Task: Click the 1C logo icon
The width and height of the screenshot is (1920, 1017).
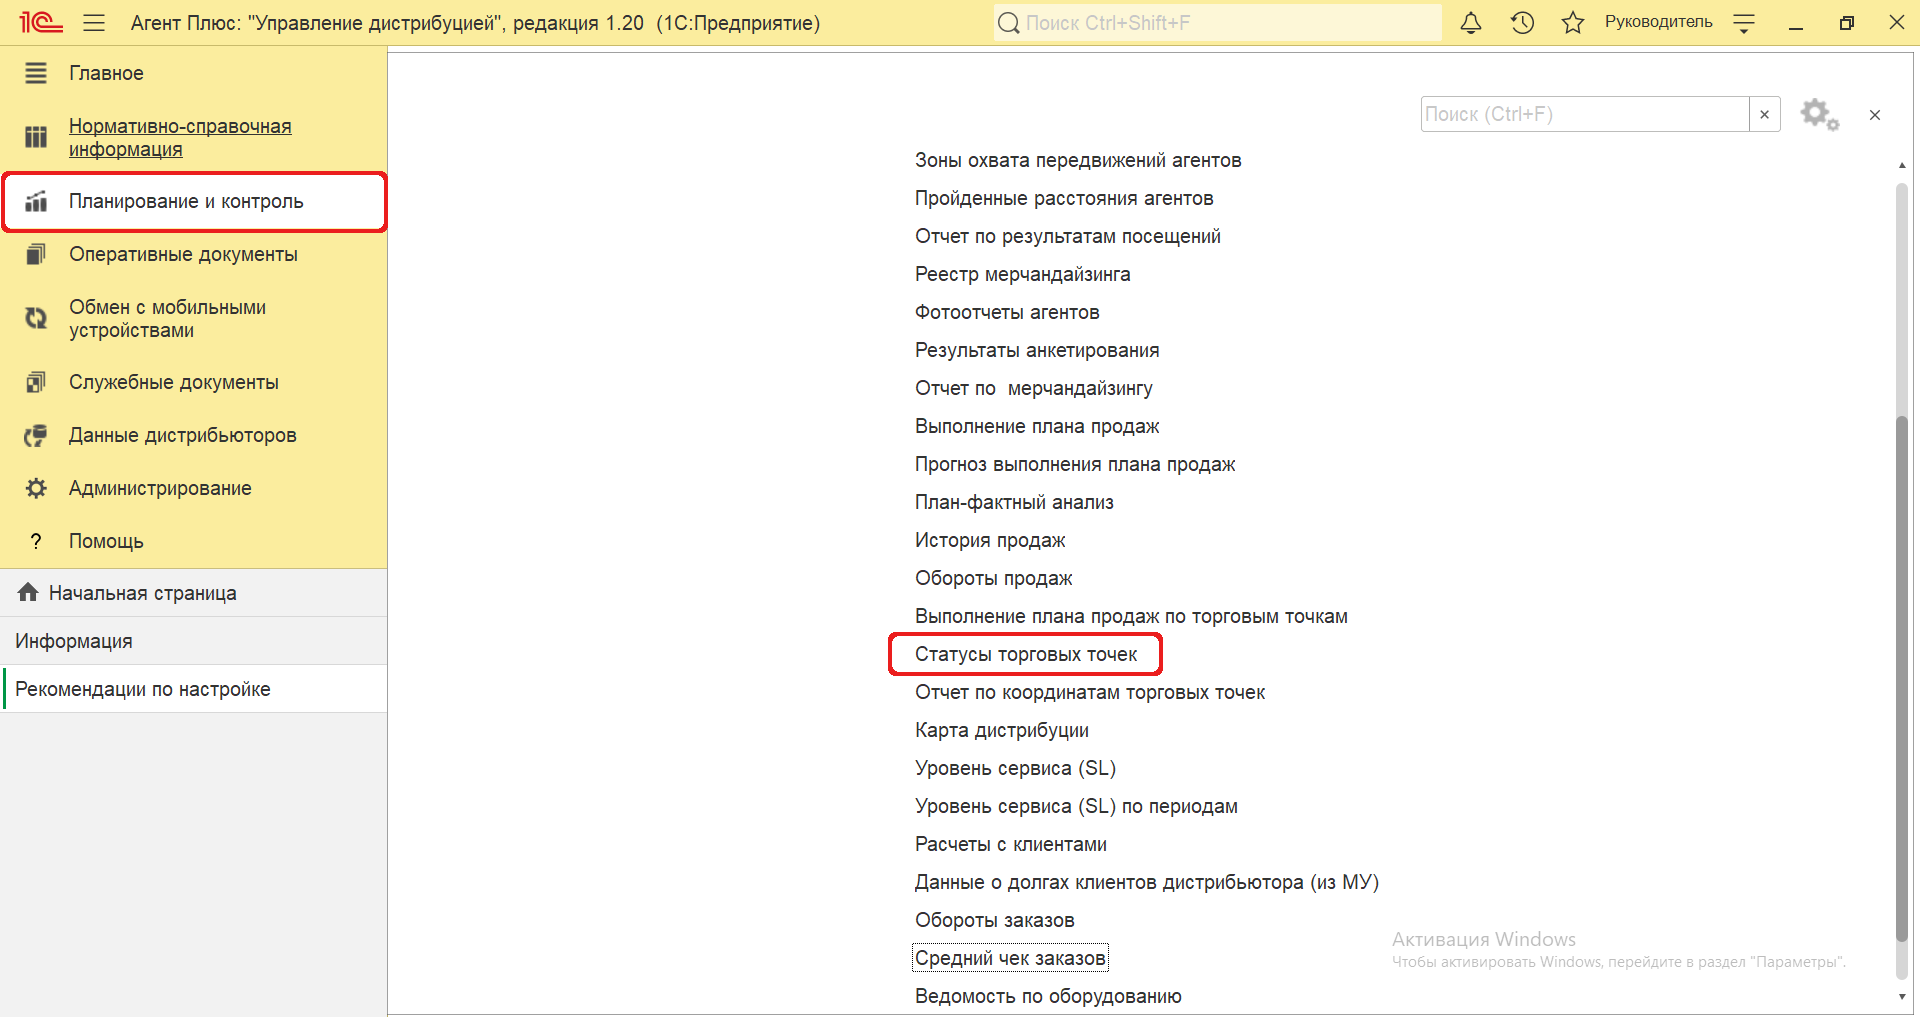Action: click(x=41, y=22)
